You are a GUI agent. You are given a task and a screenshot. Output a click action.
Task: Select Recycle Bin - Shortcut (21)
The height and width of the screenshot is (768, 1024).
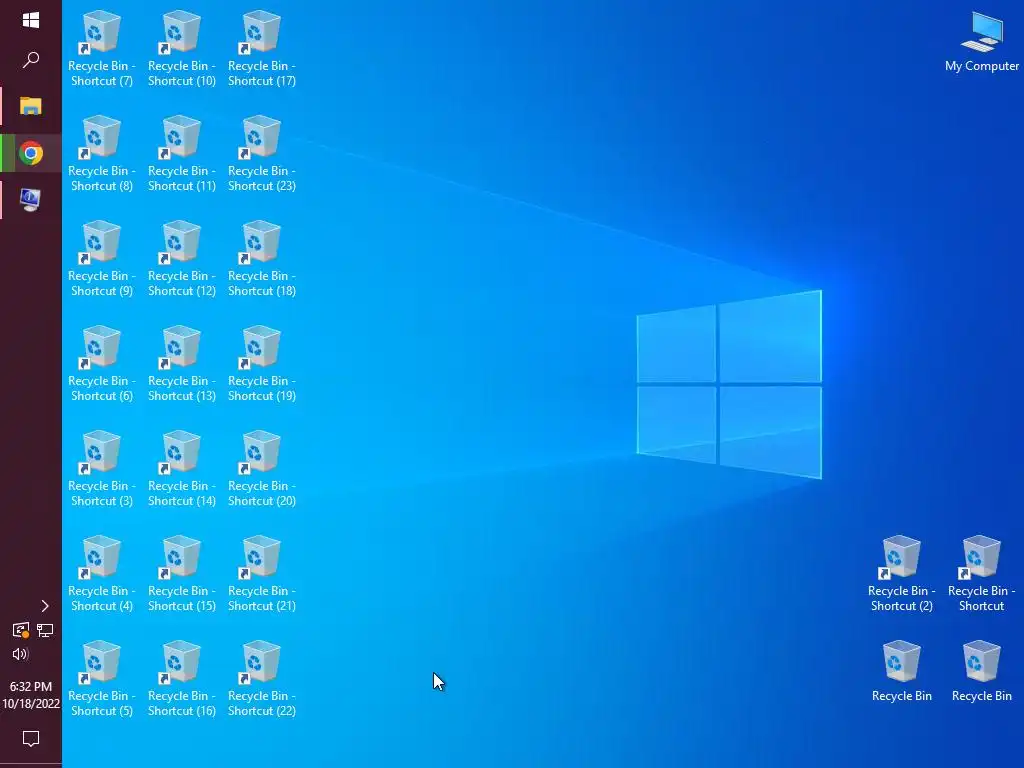[262, 575]
